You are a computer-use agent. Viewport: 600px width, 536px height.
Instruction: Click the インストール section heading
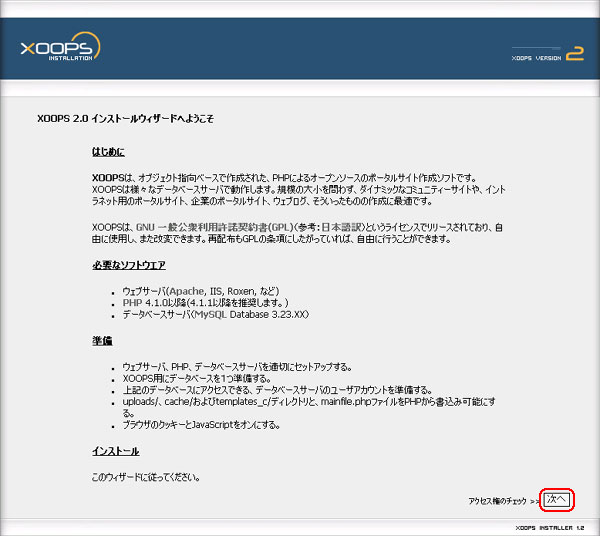pyautogui.click(x=116, y=451)
